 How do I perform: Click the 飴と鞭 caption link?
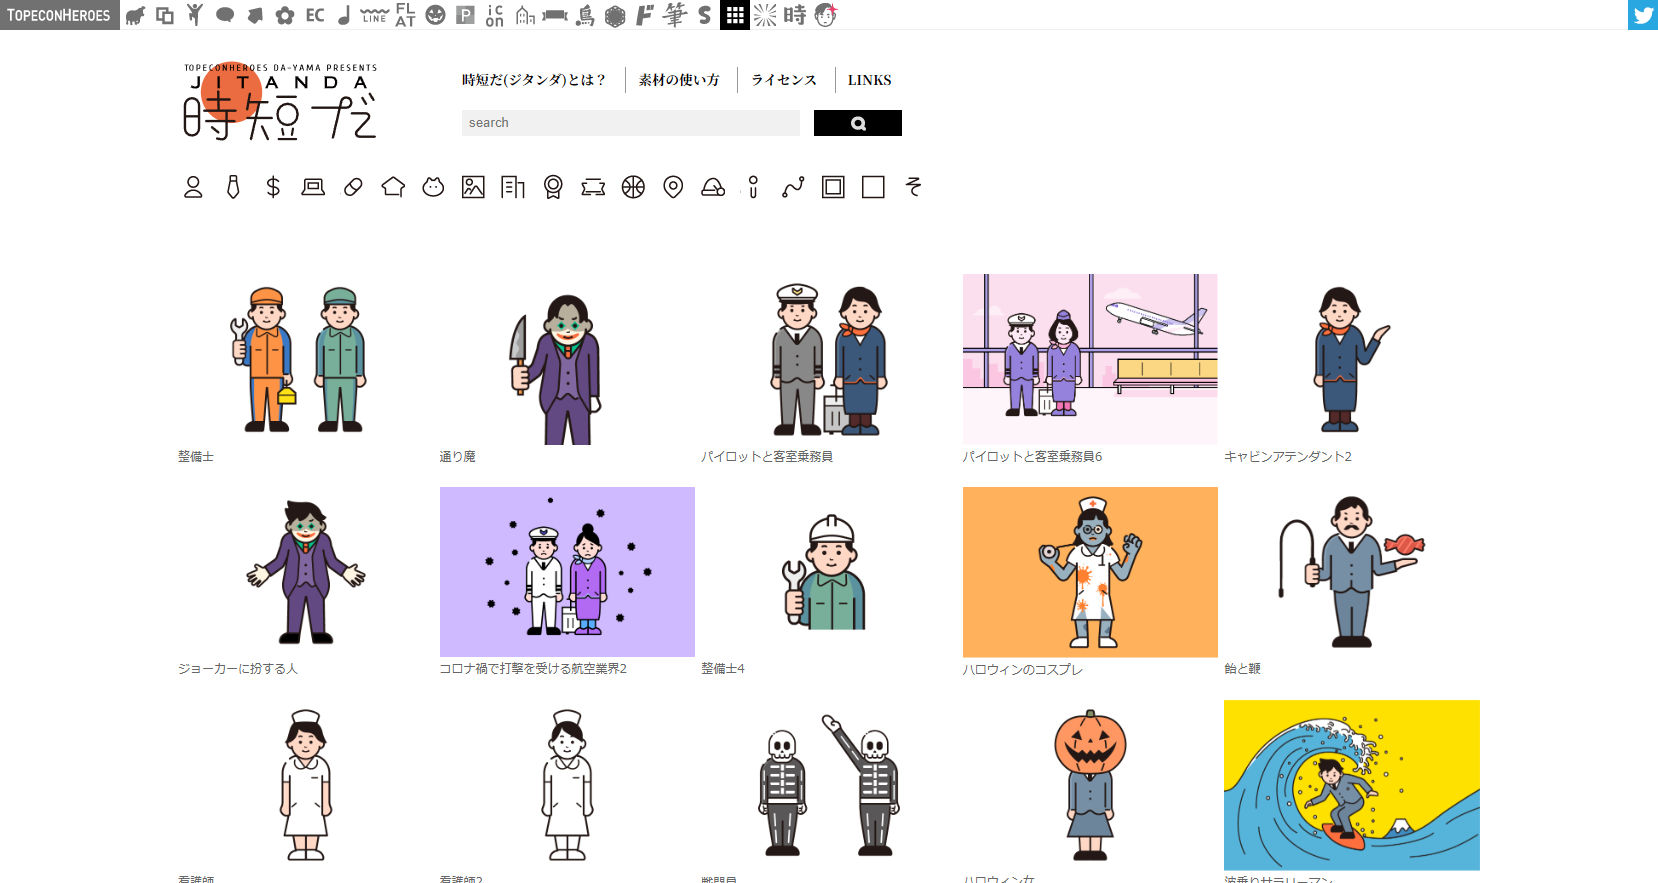tap(1242, 669)
